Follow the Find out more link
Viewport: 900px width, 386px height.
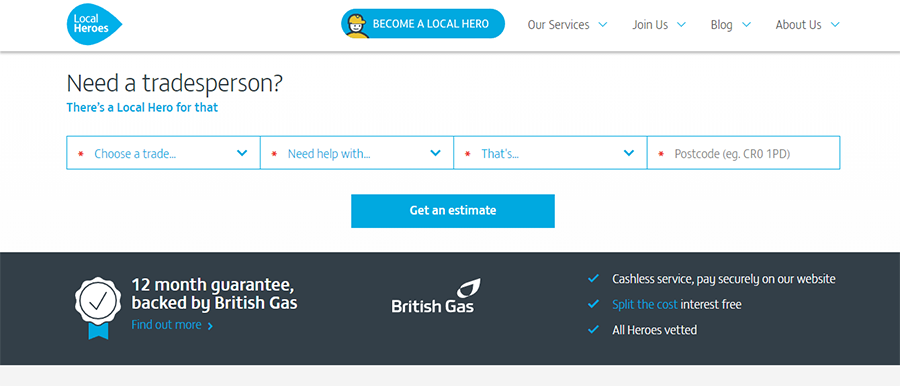(166, 325)
